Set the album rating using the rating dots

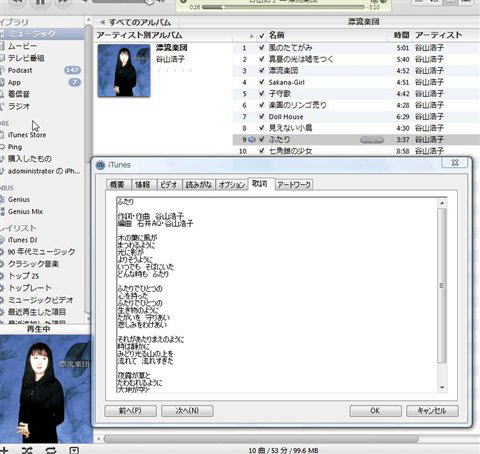[174, 70]
